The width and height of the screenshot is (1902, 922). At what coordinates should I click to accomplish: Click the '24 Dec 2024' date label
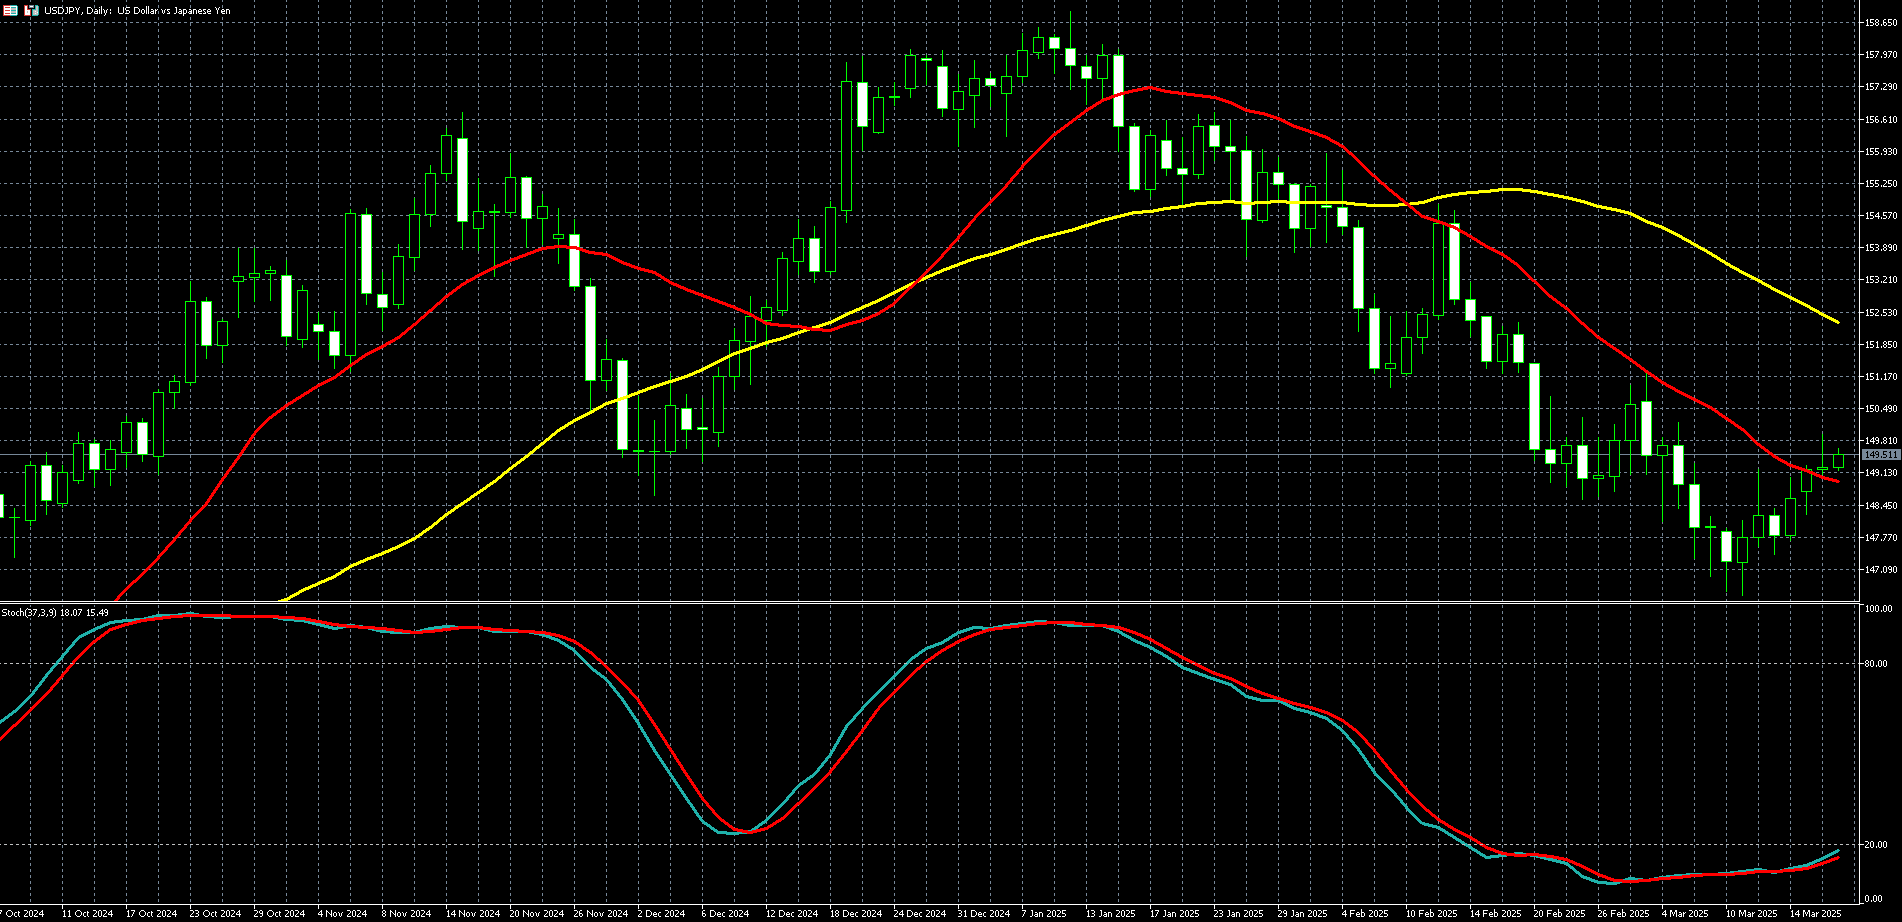click(x=919, y=914)
